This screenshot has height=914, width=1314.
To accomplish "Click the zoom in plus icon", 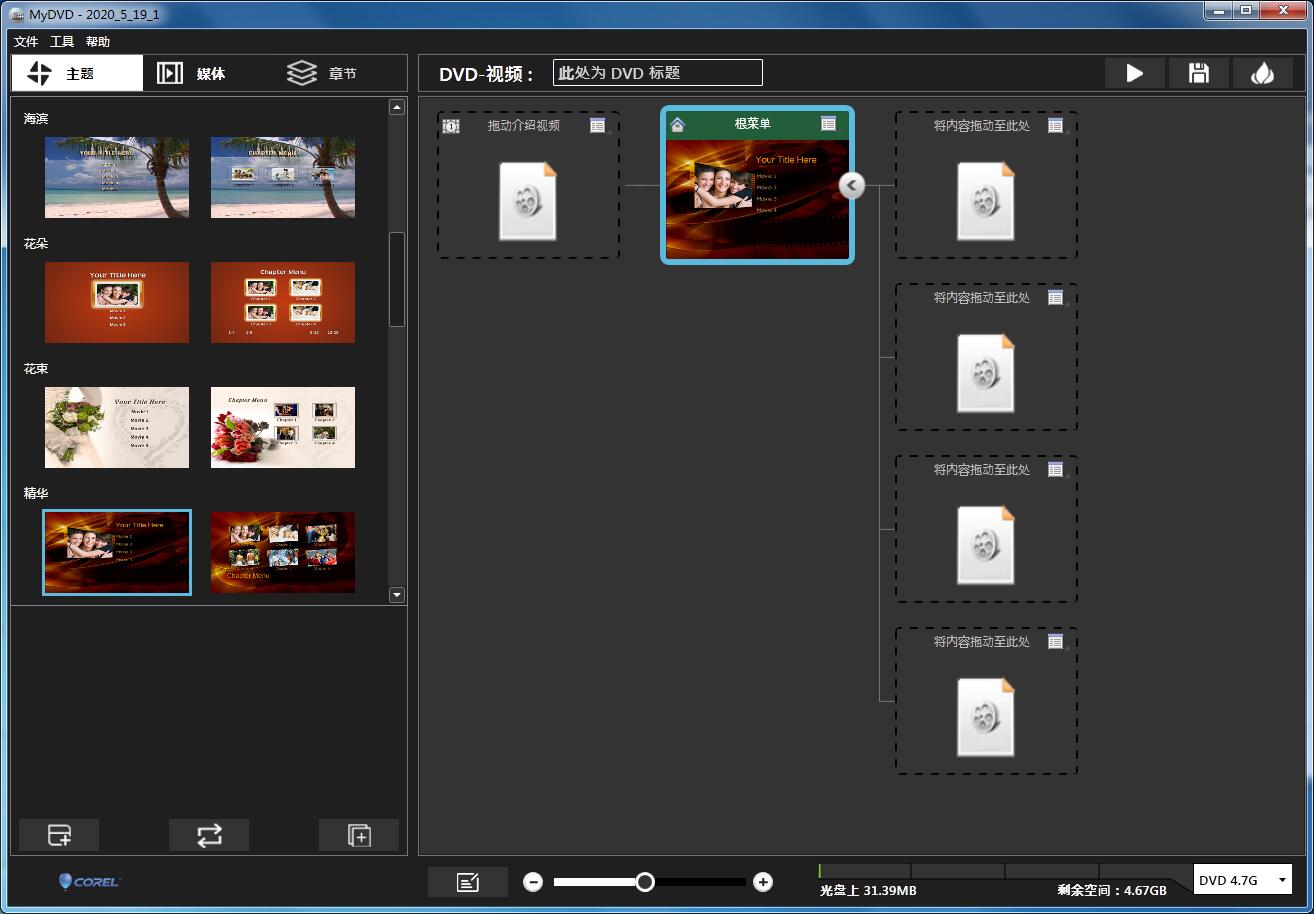I will (763, 882).
